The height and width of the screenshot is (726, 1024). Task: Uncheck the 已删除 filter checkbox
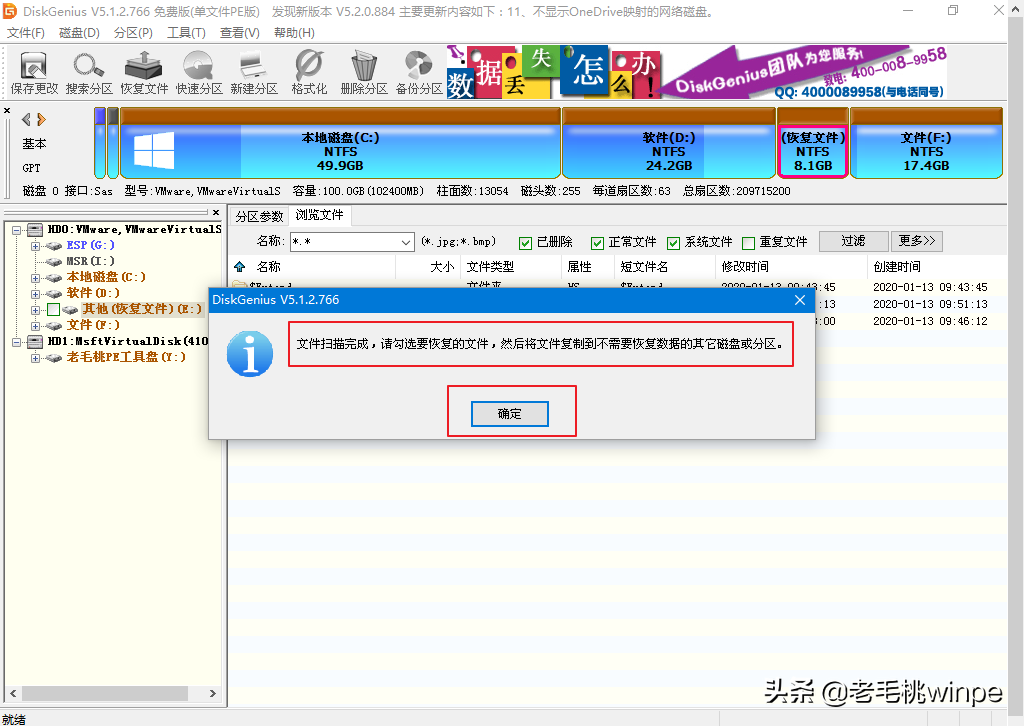[x=525, y=241]
